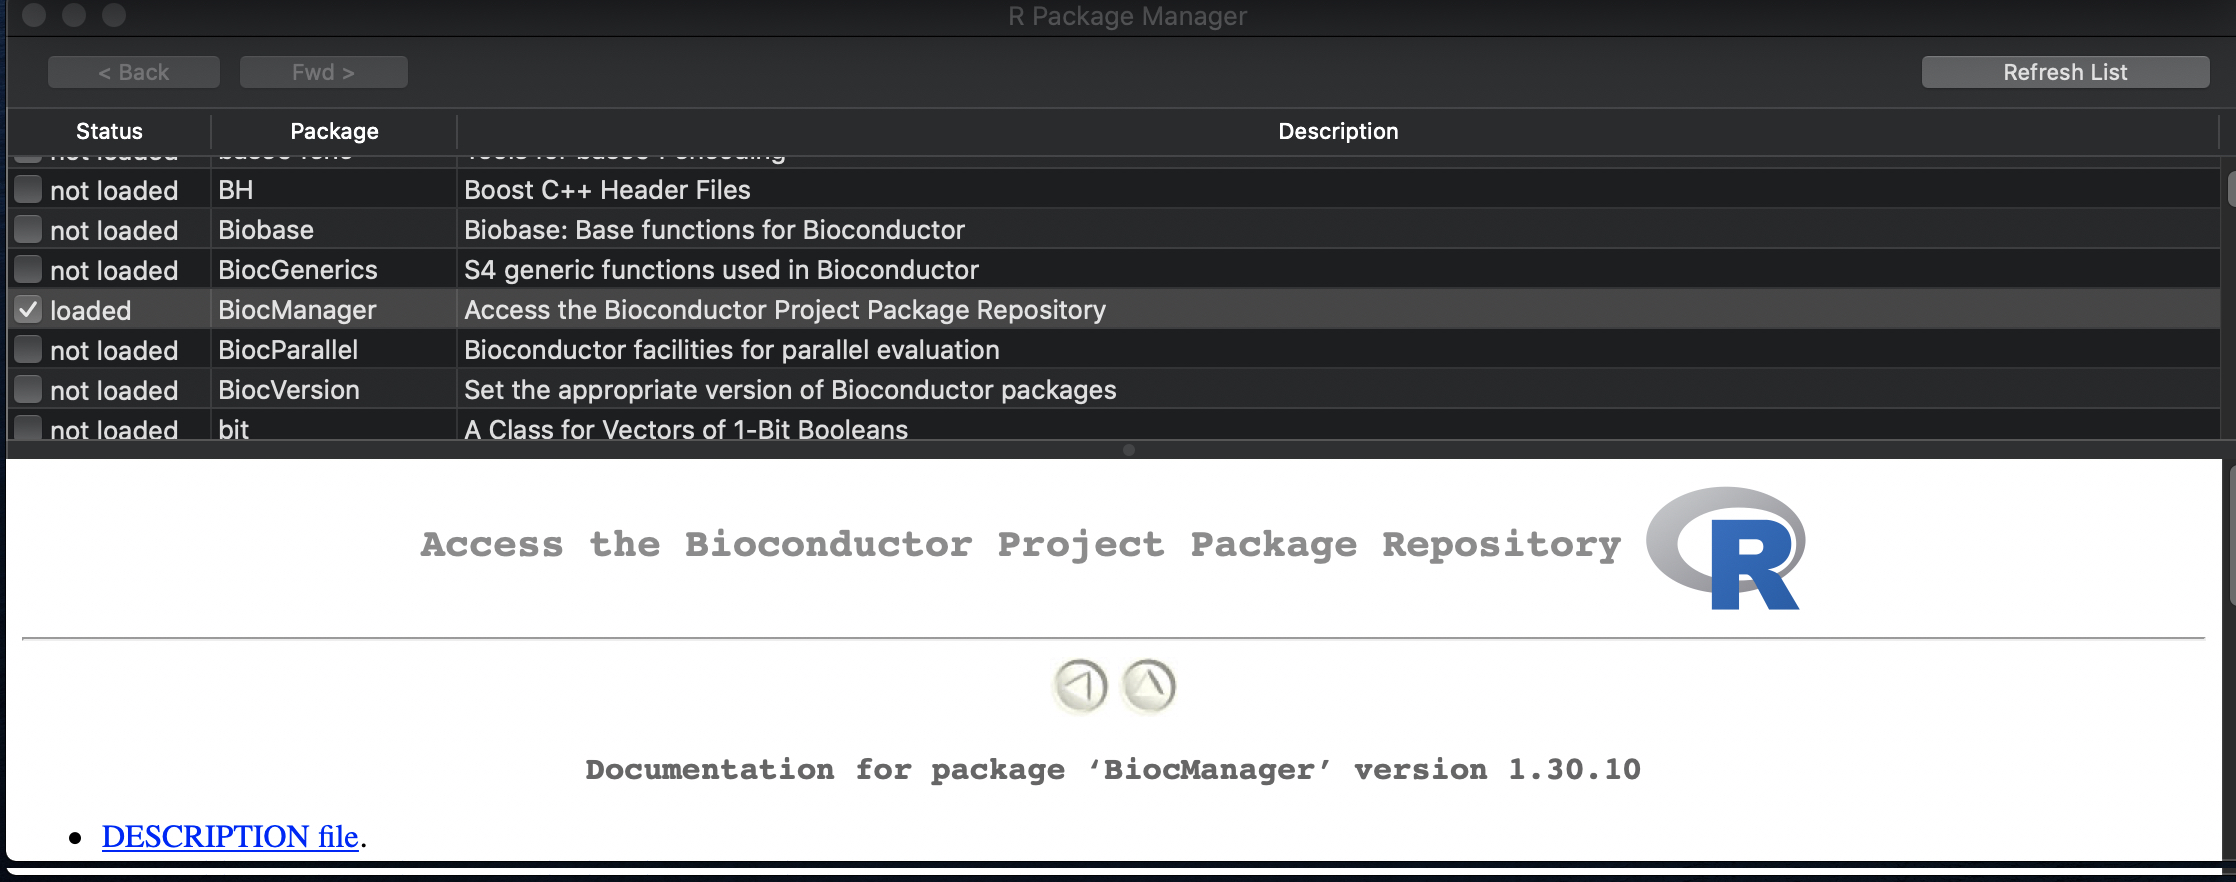The image size is (2236, 882).
Task: Click the R logo image
Action: [1727, 549]
